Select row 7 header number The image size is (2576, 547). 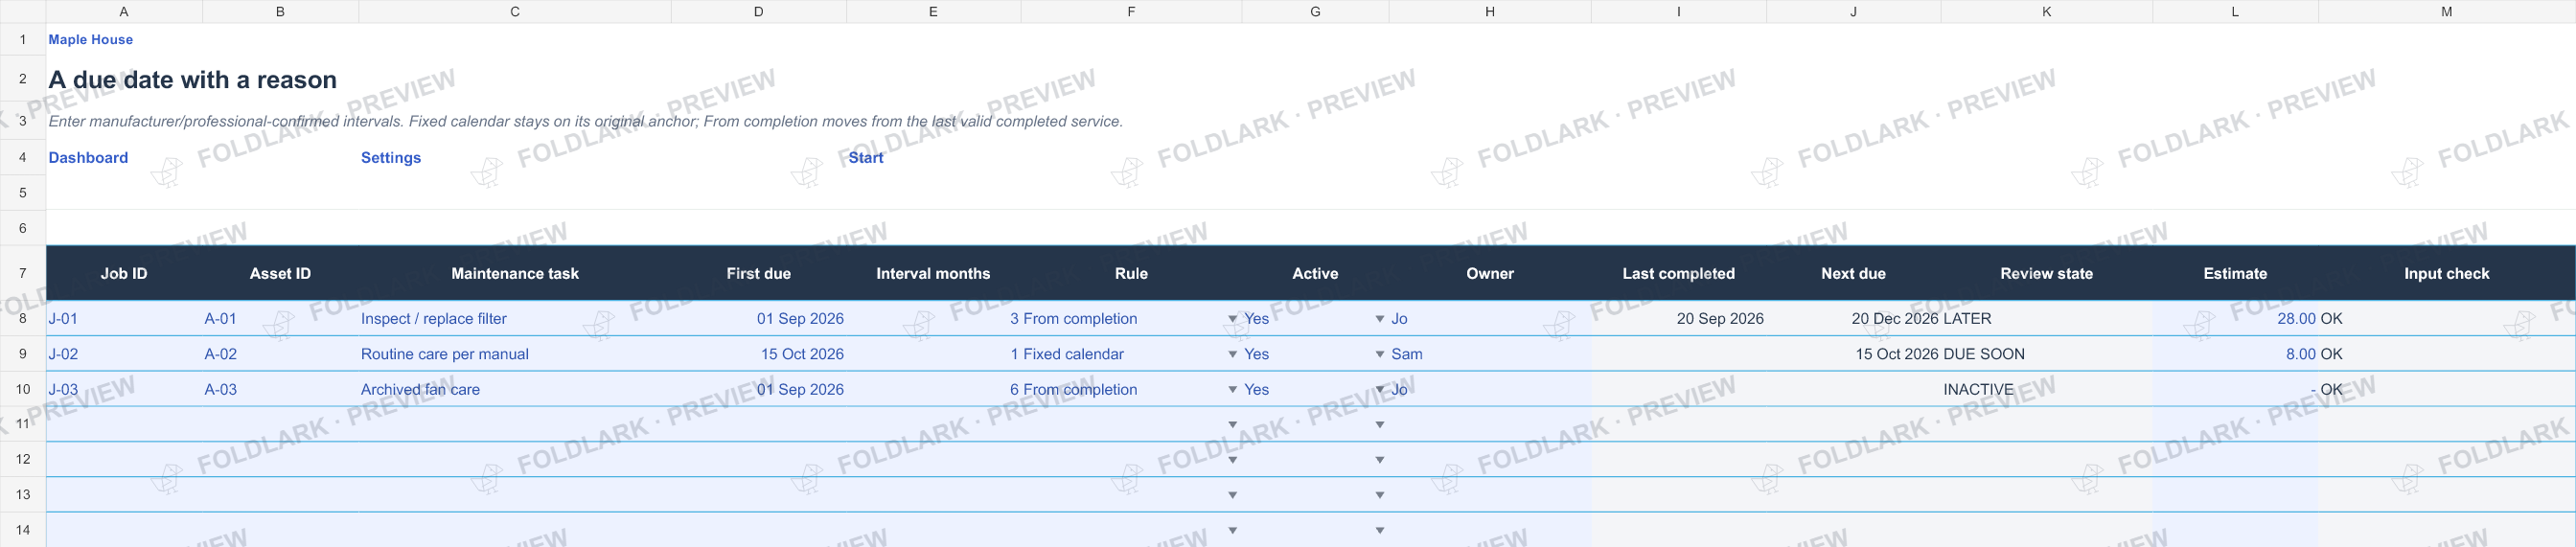(23, 273)
